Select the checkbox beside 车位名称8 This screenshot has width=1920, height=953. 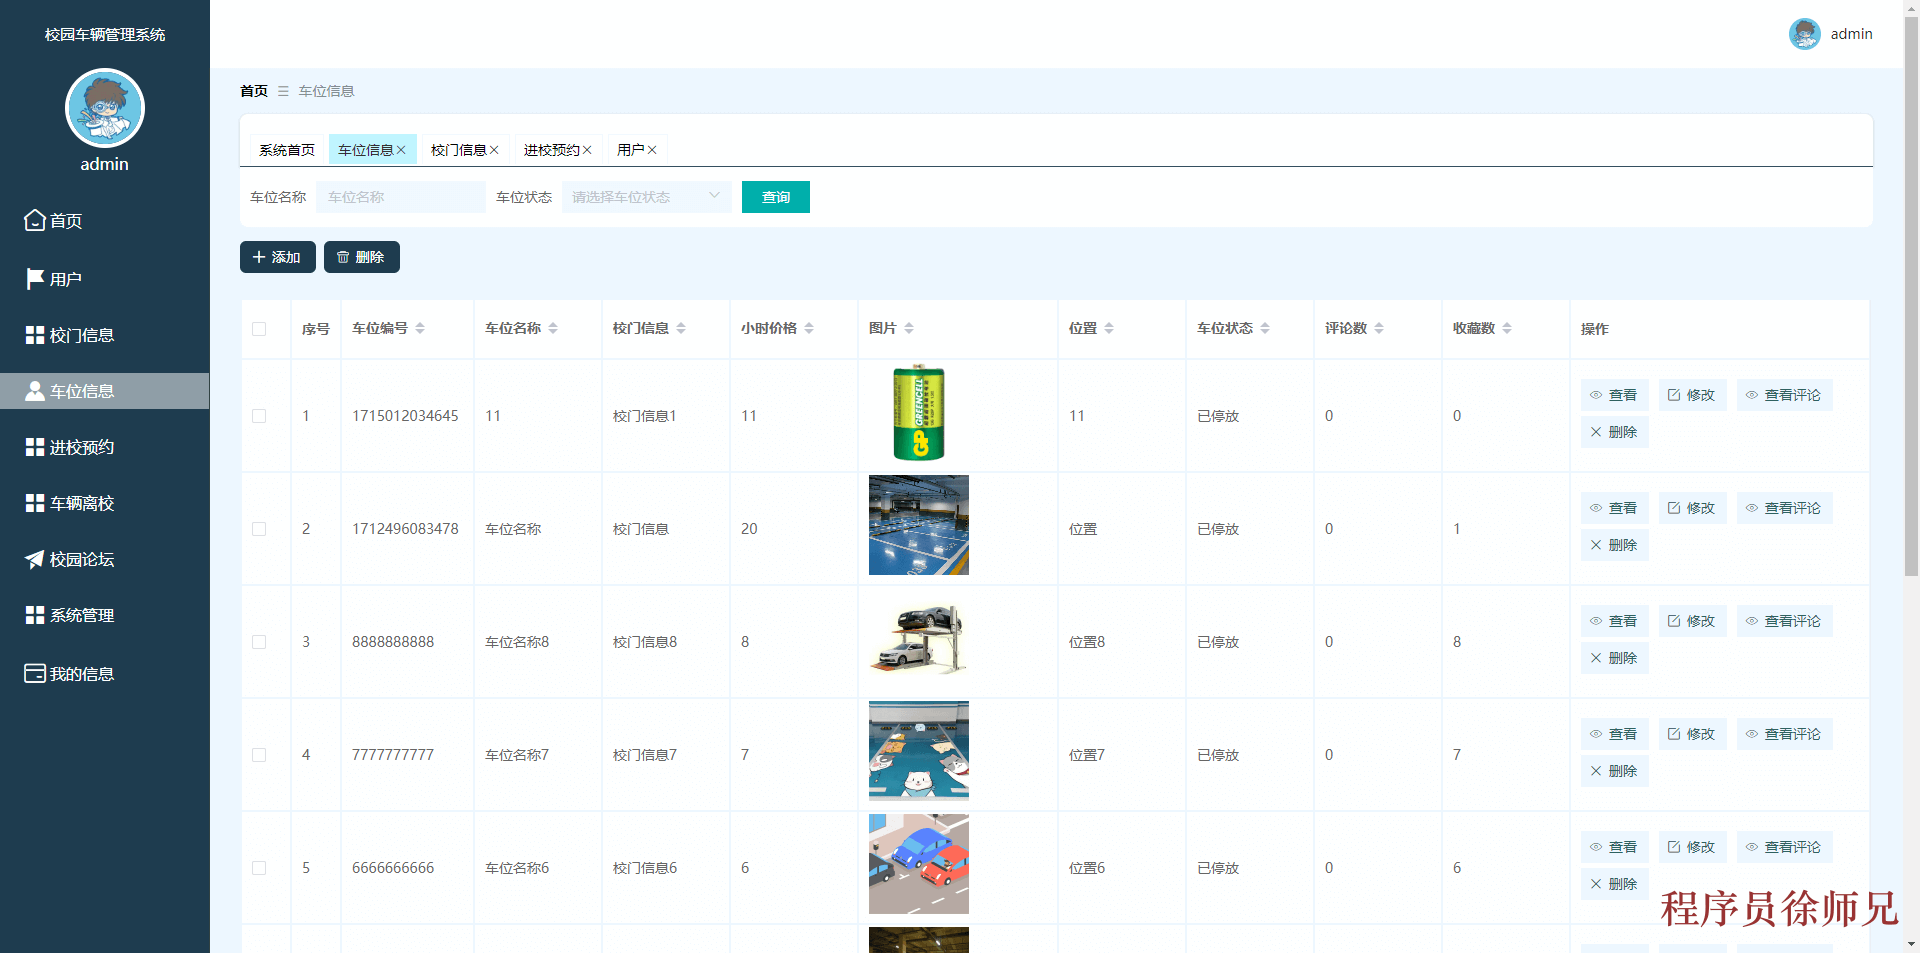[259, 642]
